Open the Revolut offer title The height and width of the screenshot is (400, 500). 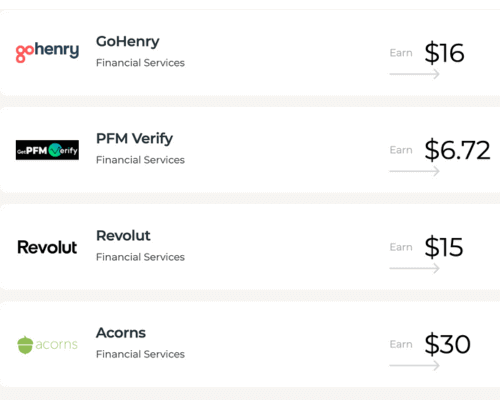123,236
